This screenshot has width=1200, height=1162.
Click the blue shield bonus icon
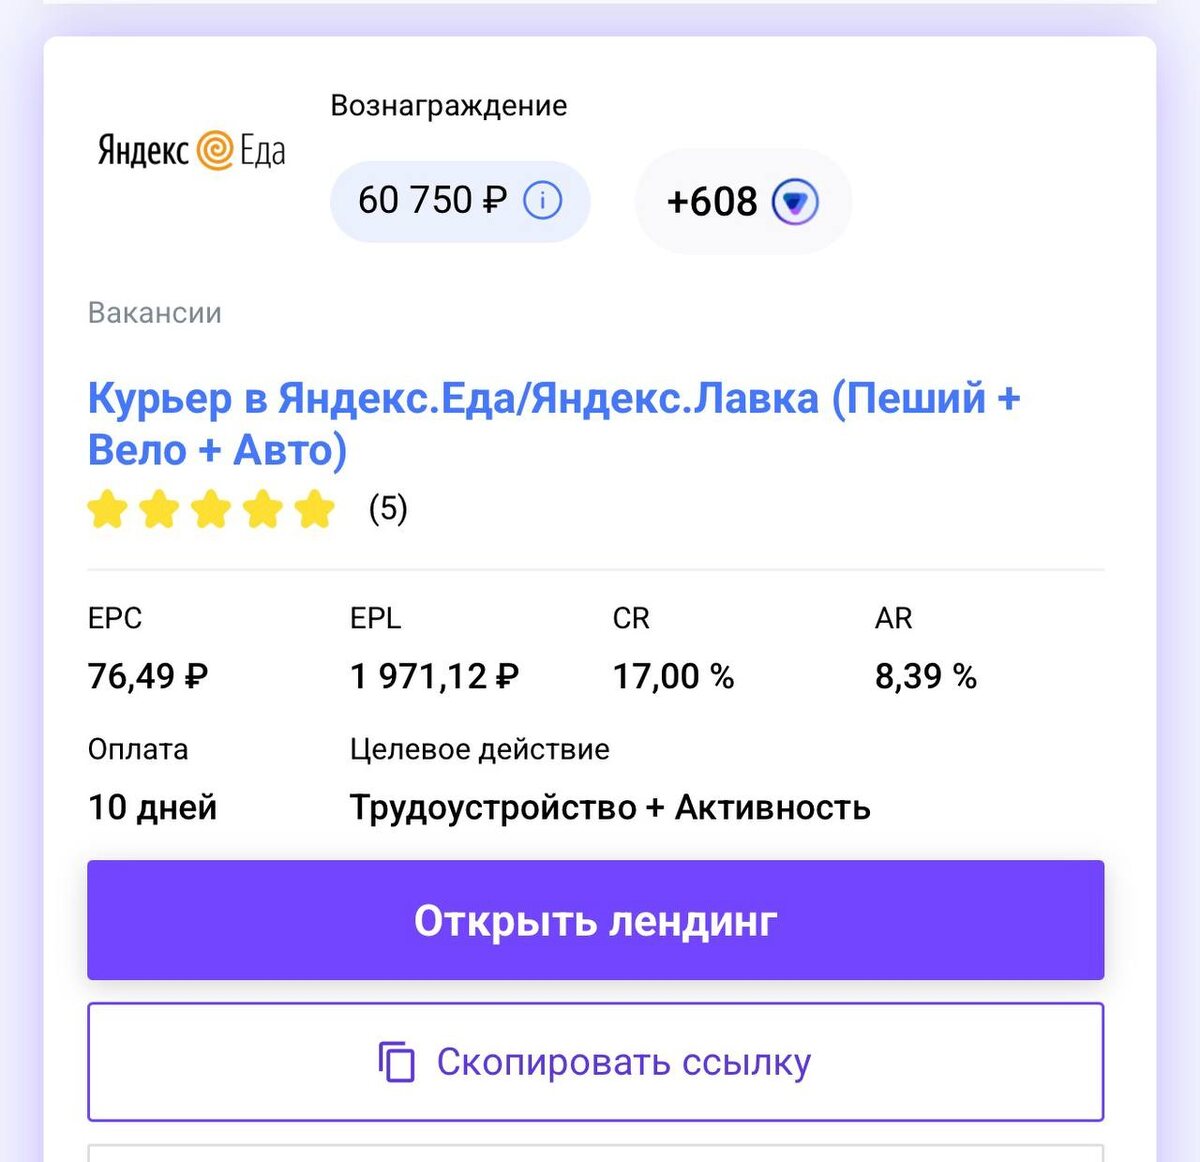[795, 202]
